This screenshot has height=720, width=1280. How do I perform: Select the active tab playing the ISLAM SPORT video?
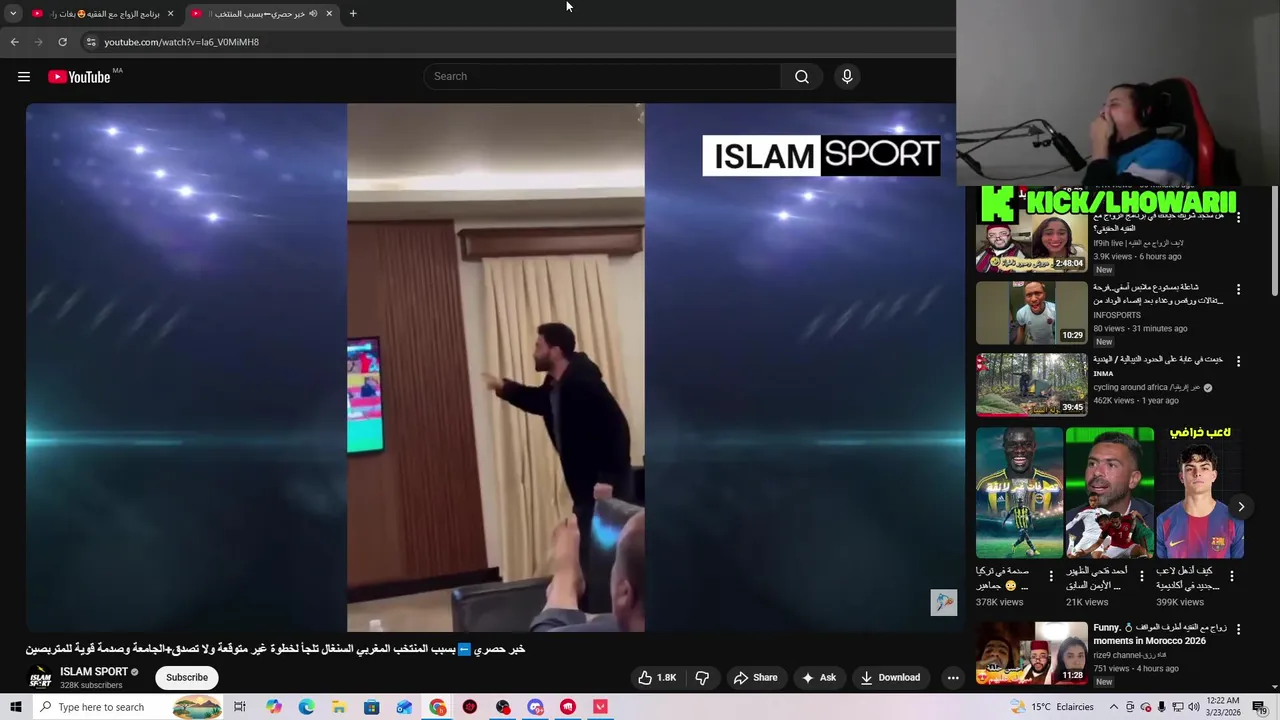[x=262, y=14]
